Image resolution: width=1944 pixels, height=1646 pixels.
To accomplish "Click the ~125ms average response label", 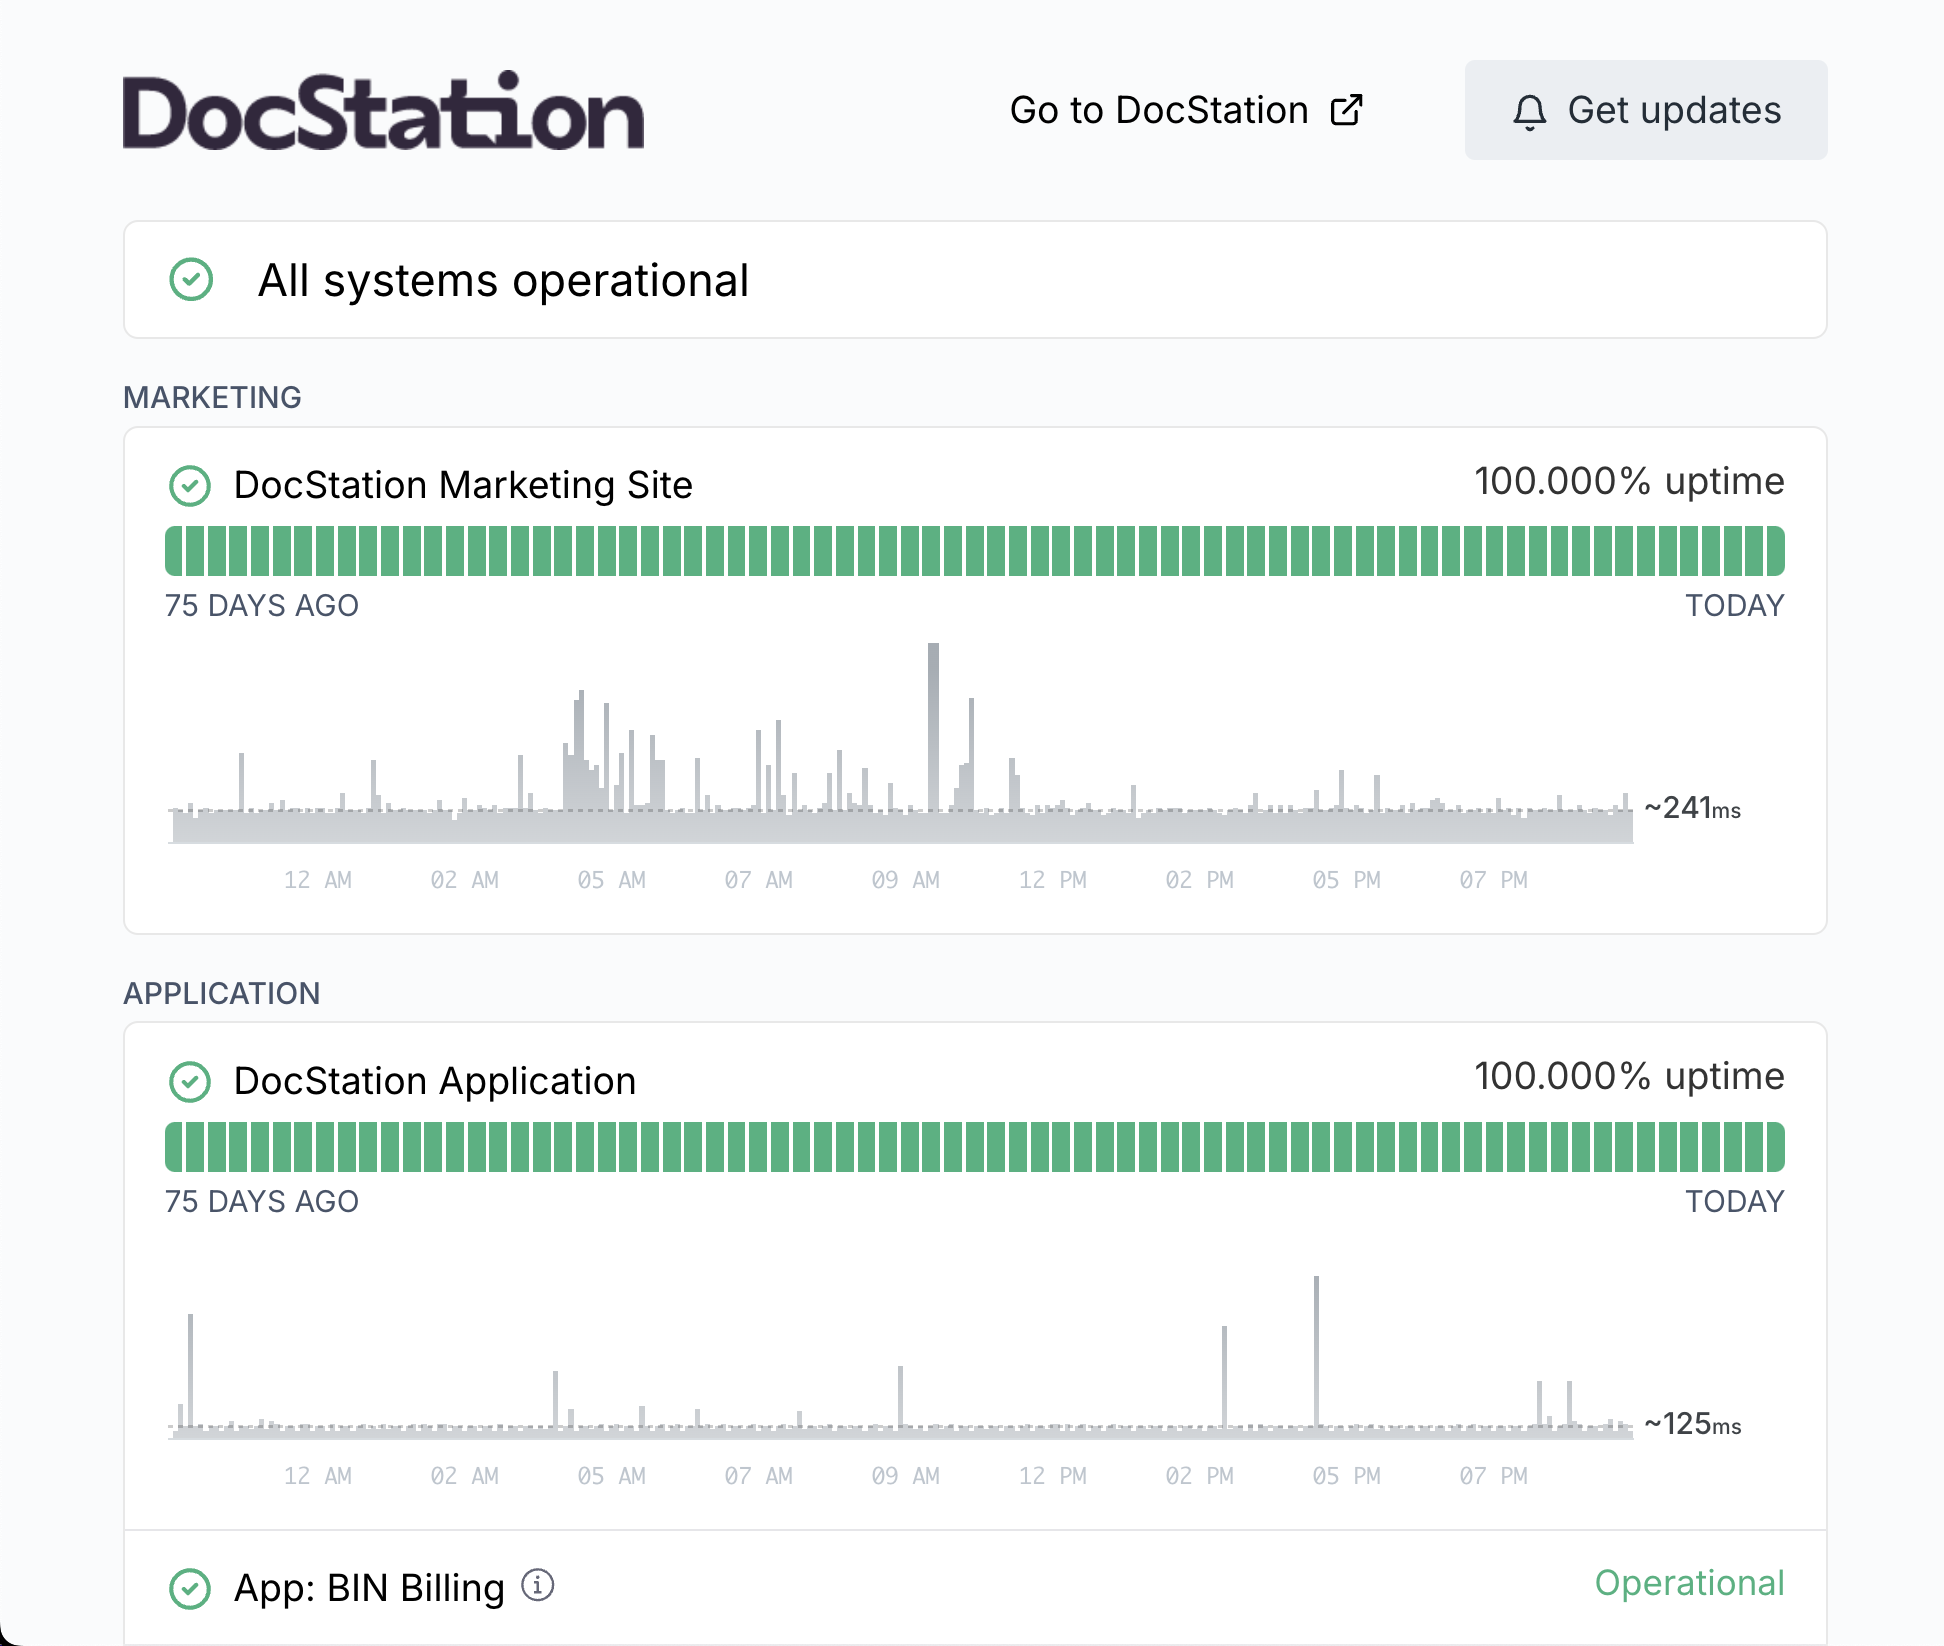I will point(1692,1424).
